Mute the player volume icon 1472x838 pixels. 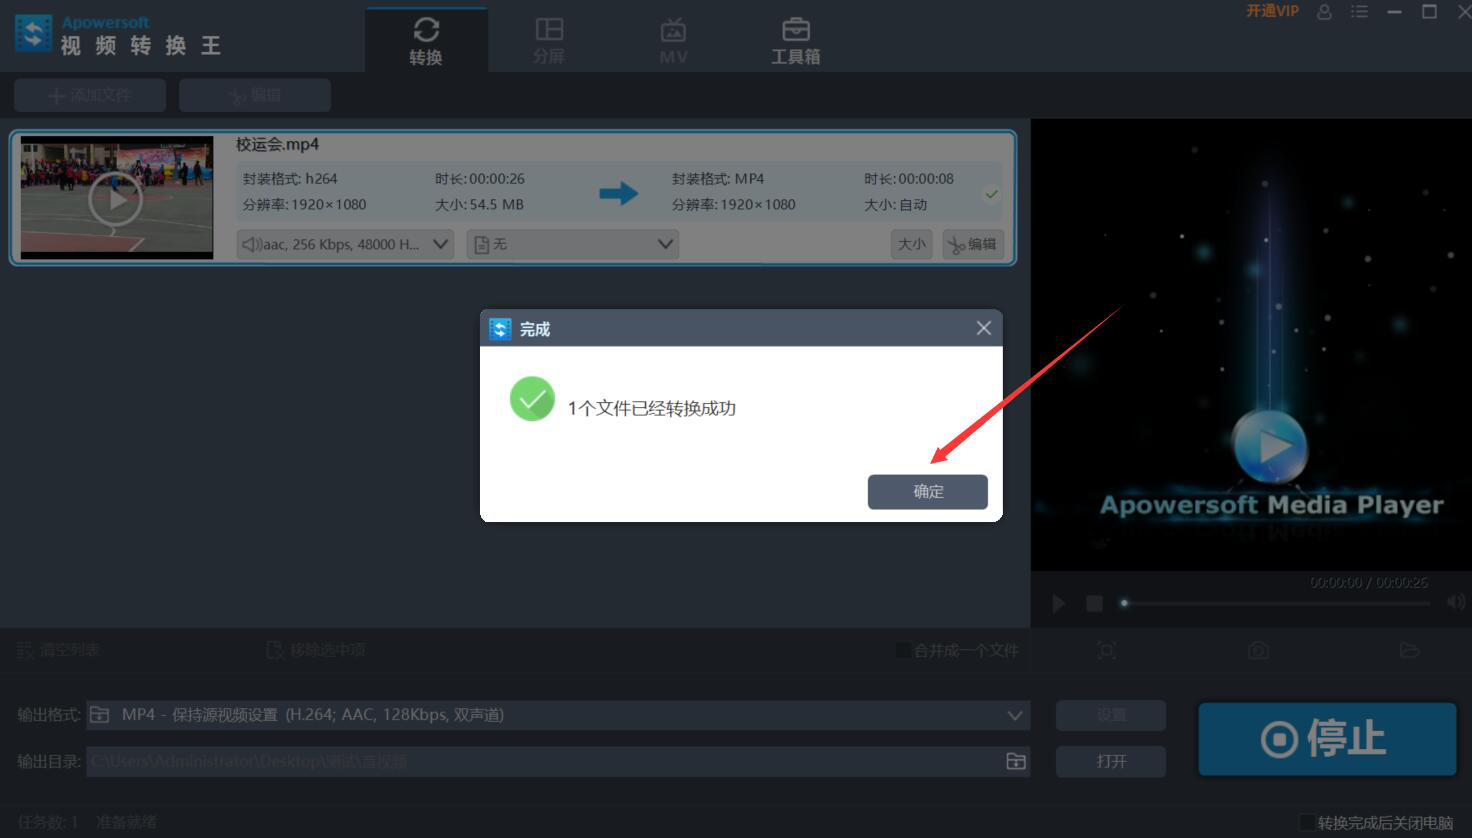(1455, 602)
